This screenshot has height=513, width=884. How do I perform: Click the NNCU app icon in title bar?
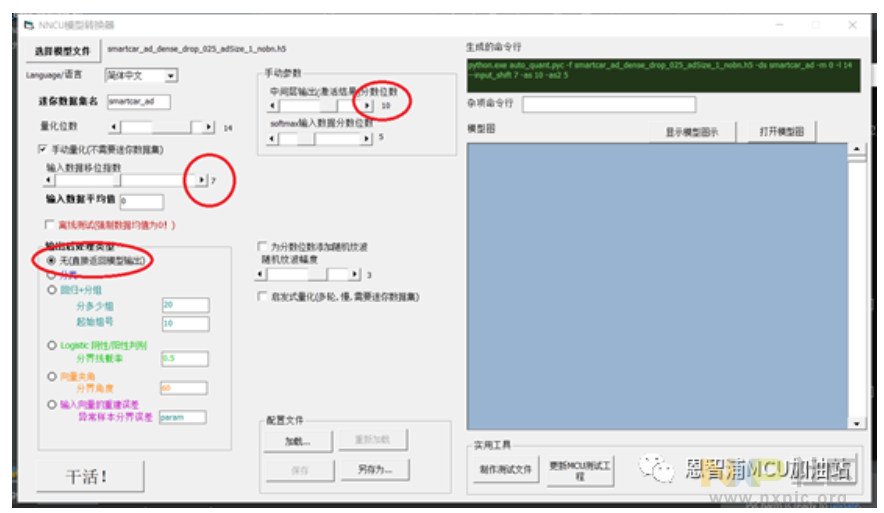point(29,24)
